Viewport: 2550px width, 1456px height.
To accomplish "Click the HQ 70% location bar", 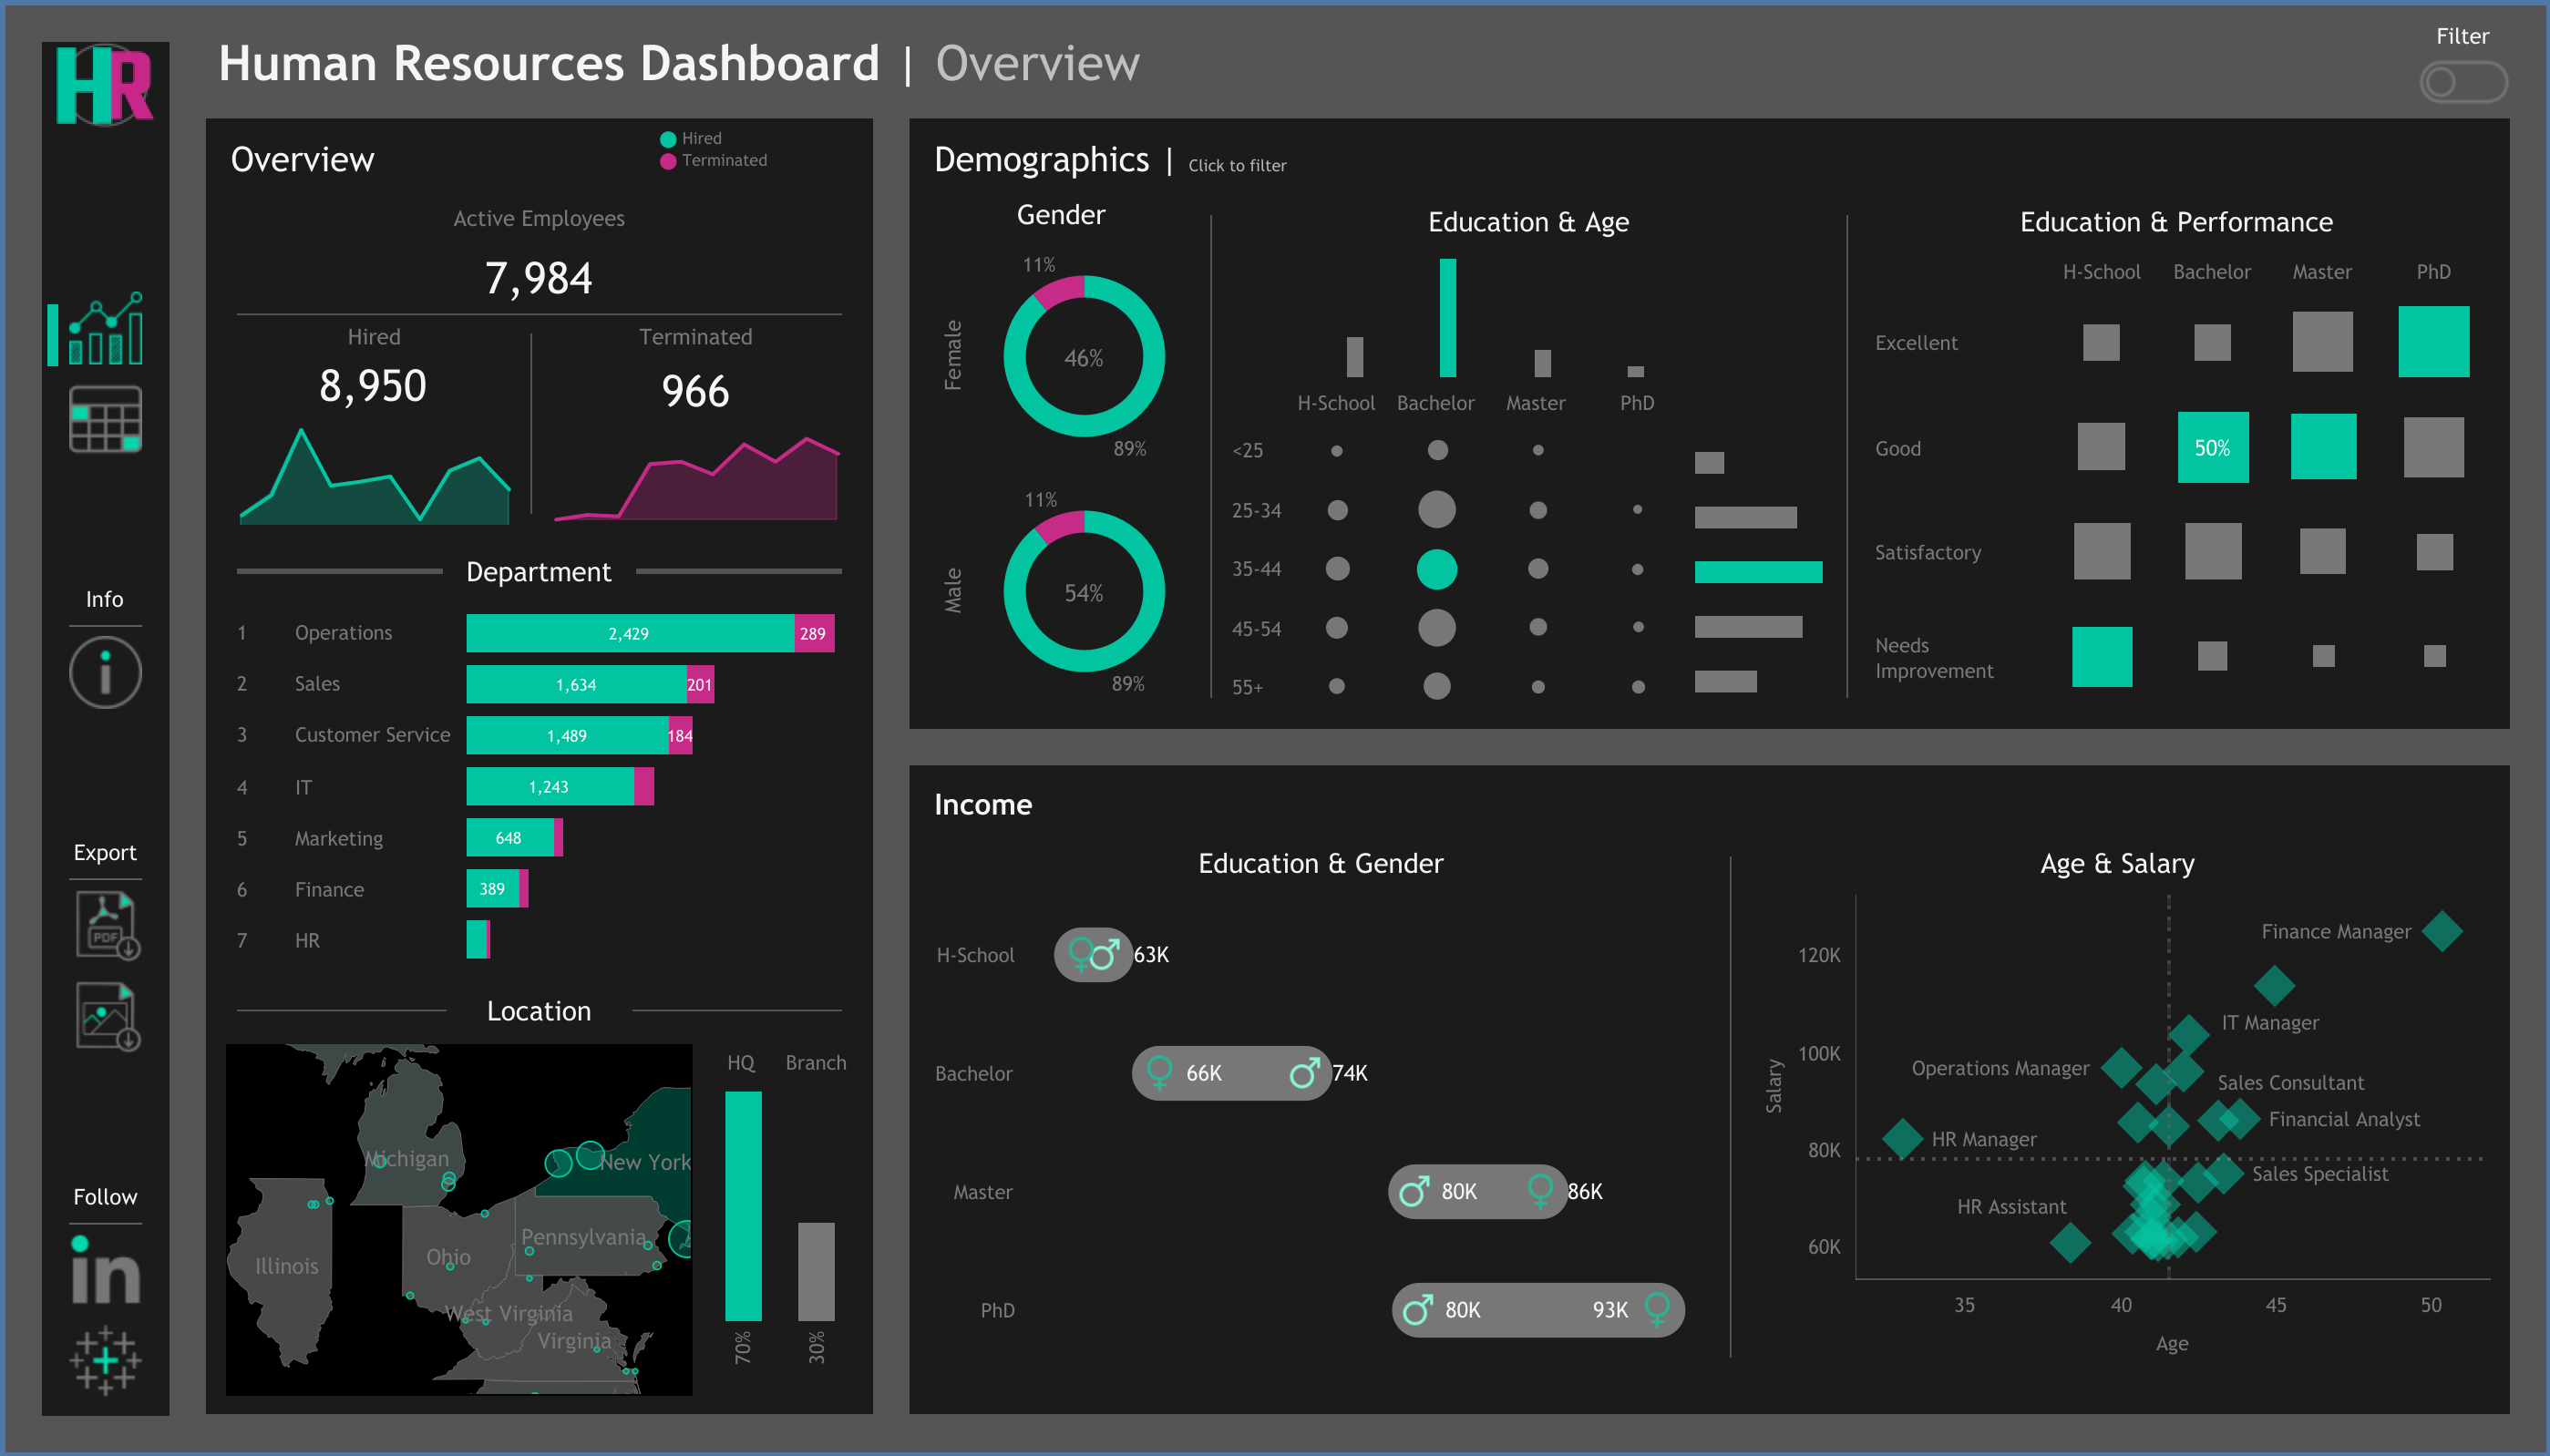I will [x=743, y=1206].
